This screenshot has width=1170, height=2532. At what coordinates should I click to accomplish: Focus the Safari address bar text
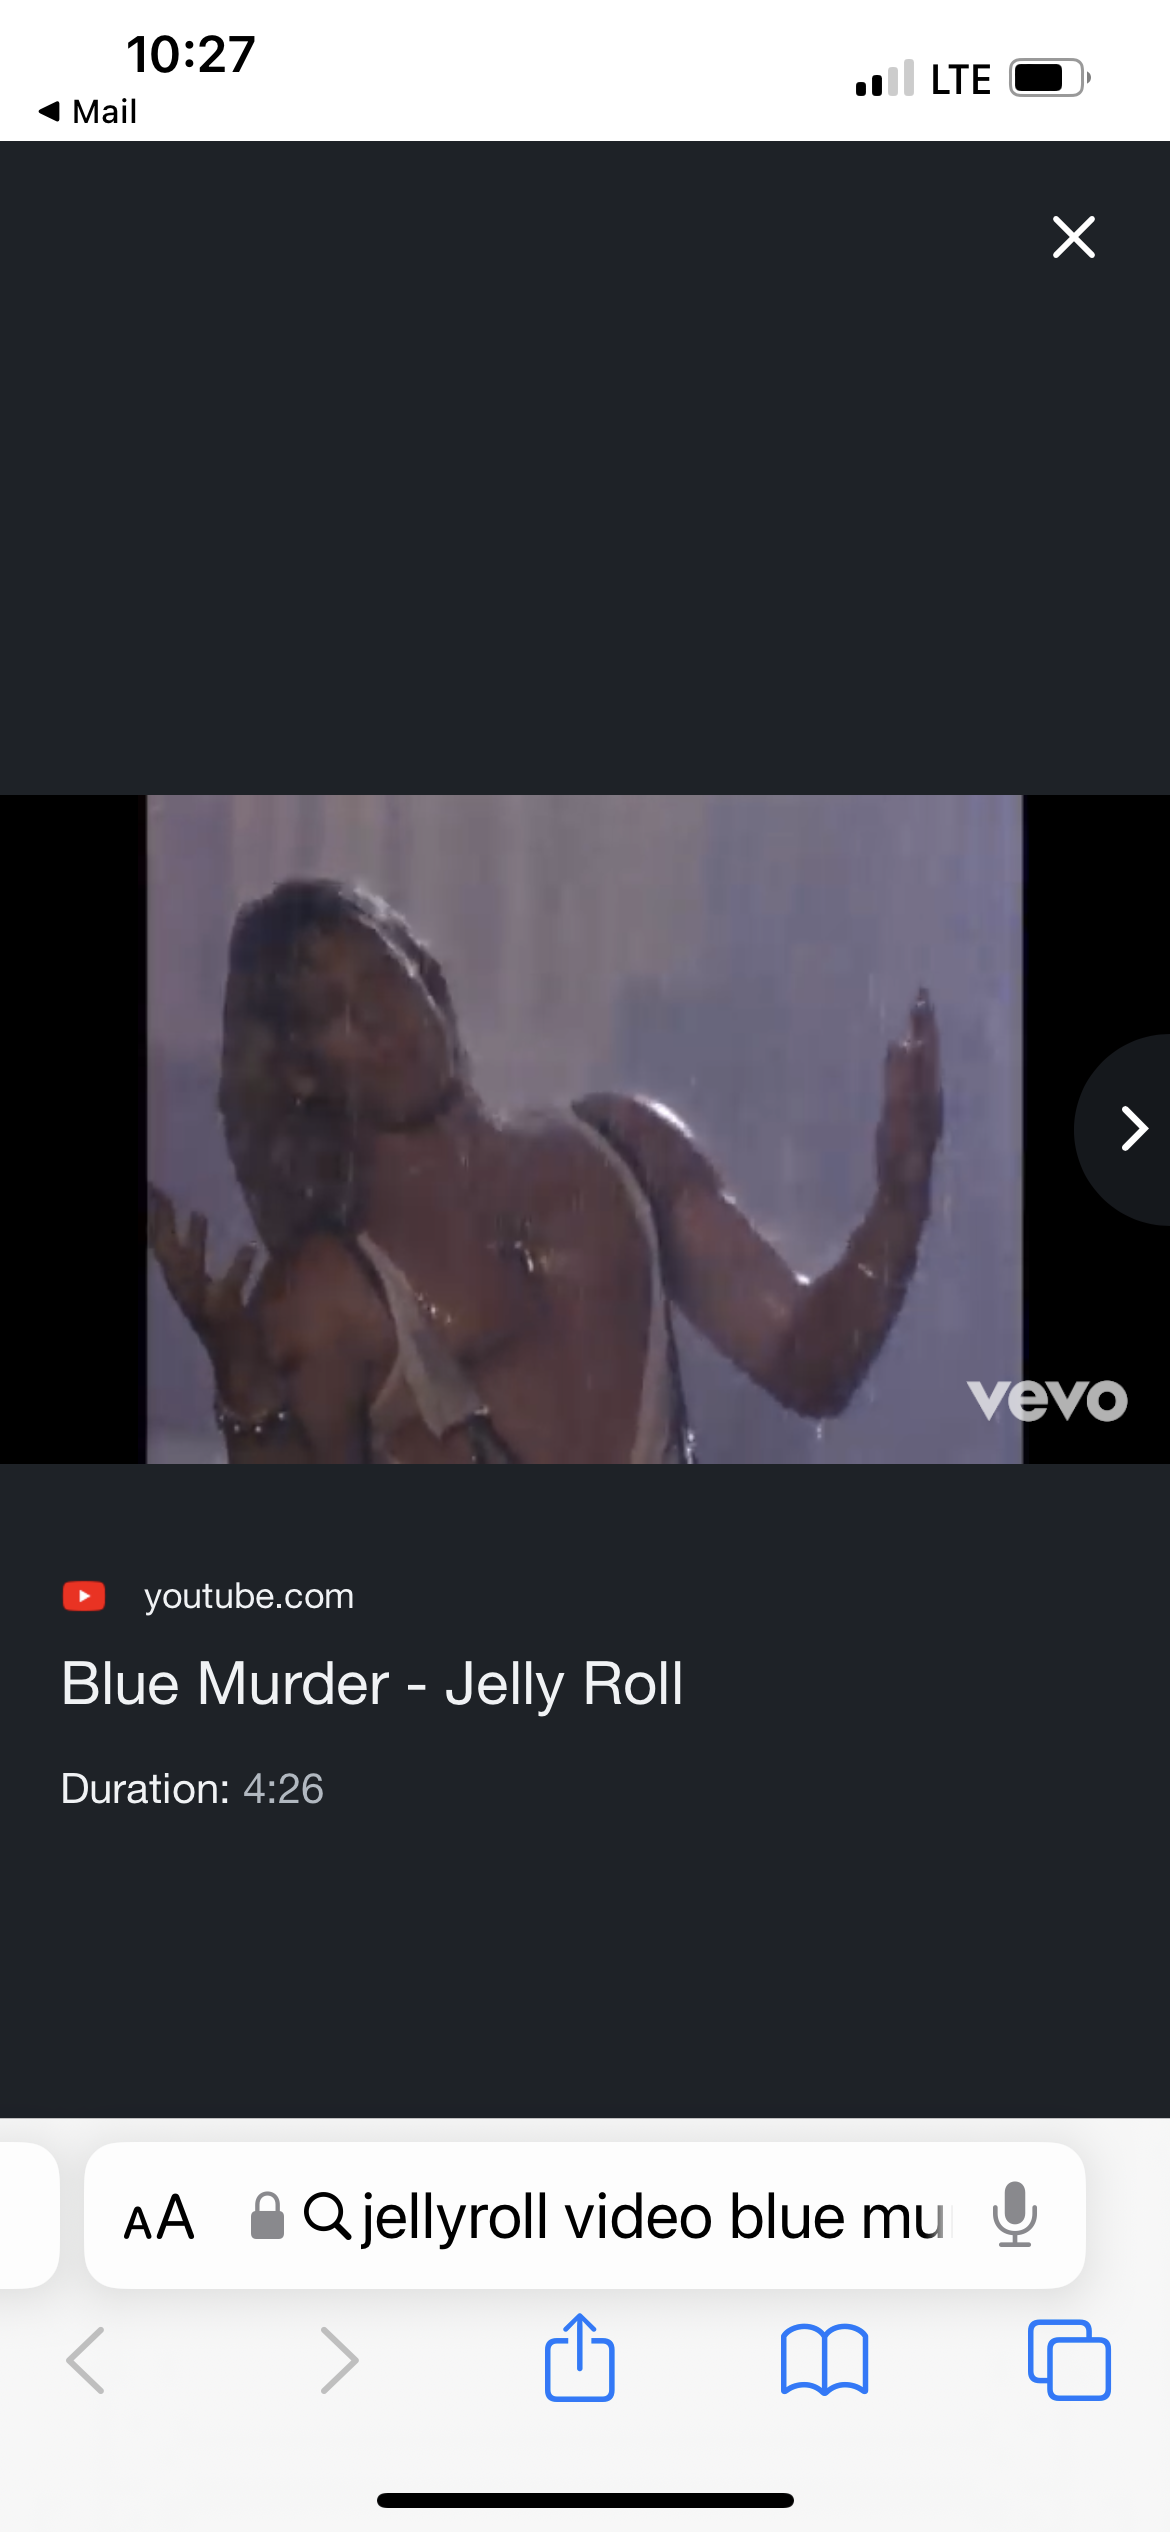coord(652,2217)
